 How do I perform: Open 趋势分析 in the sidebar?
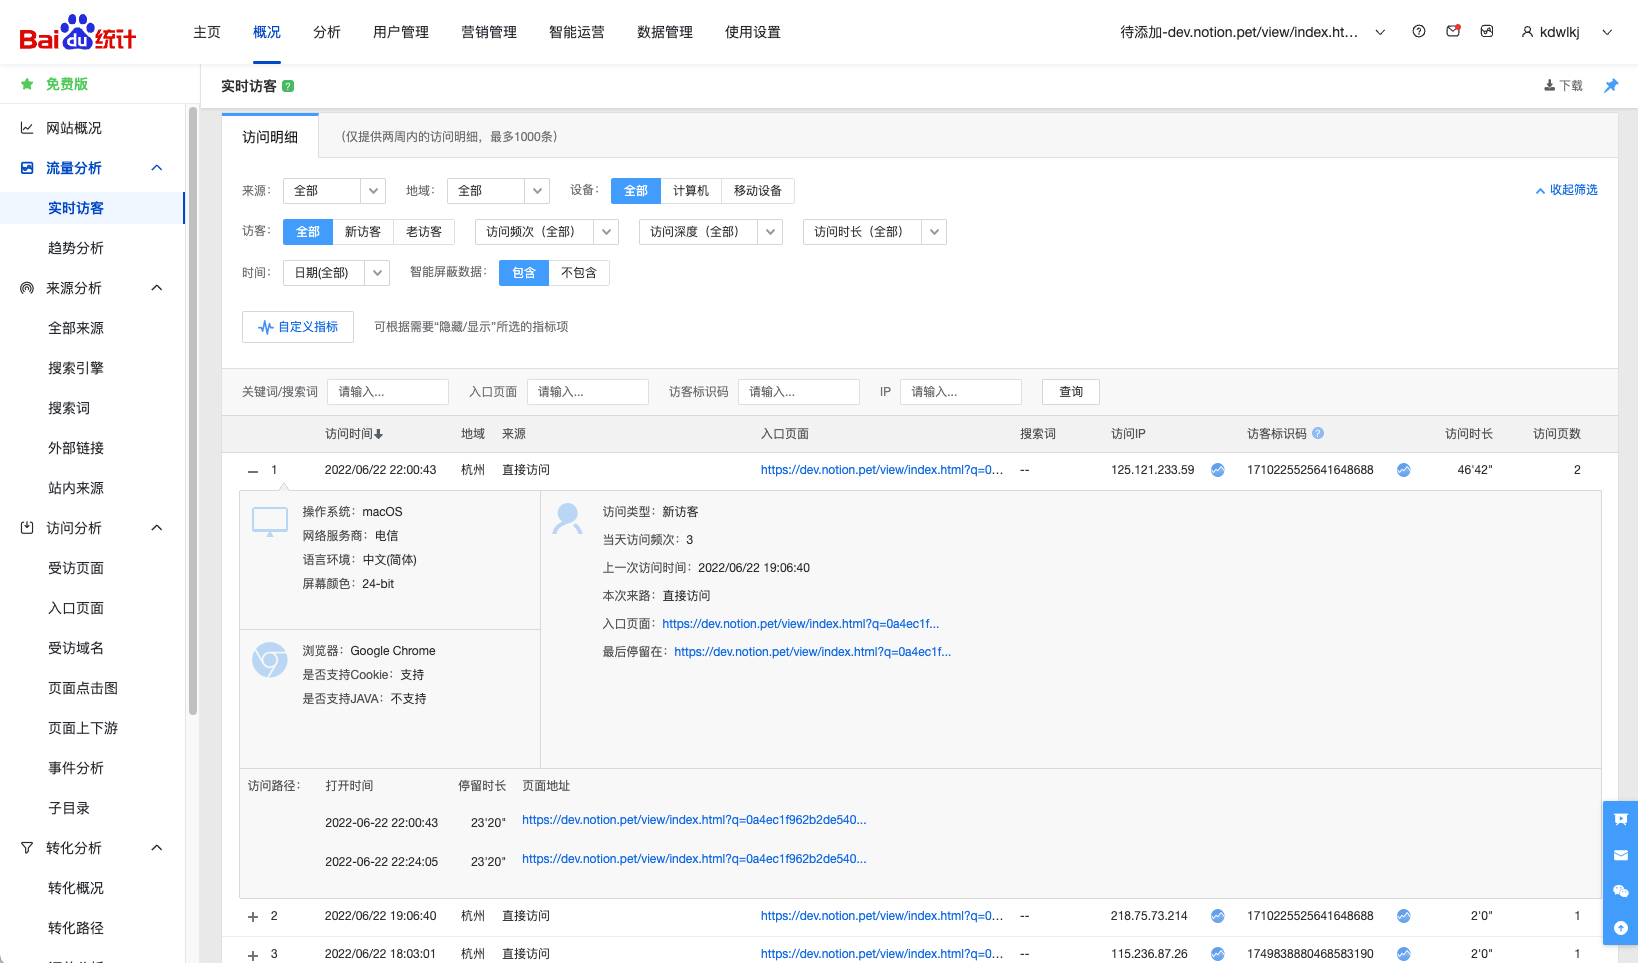(76, 248)
